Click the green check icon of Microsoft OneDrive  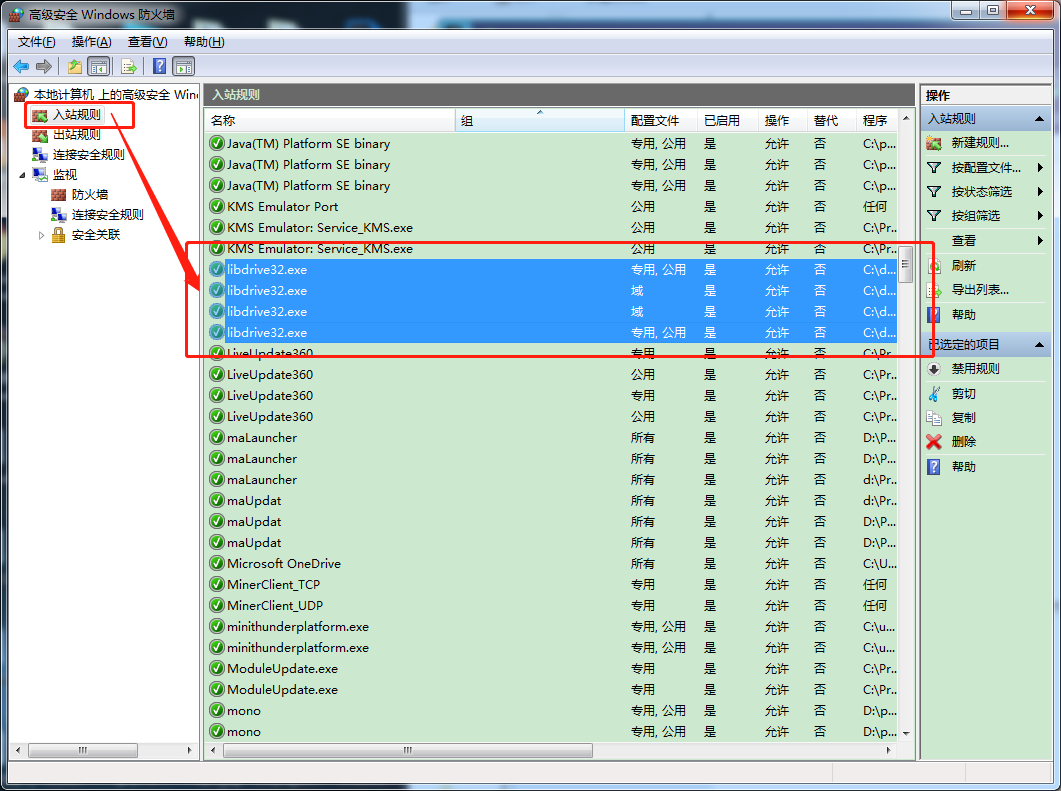(x=217, y=564)
